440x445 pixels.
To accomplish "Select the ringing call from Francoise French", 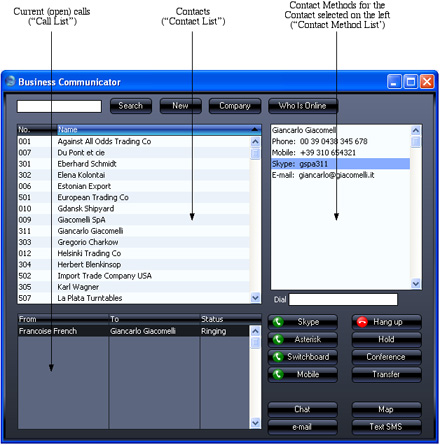I will point(133,331).
